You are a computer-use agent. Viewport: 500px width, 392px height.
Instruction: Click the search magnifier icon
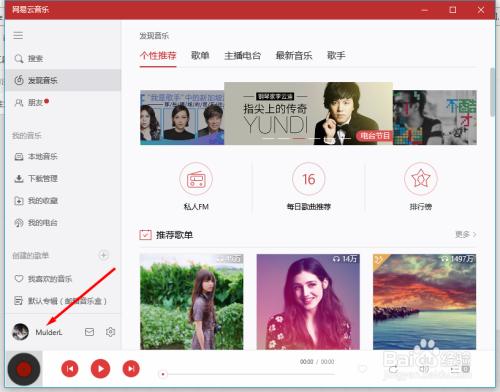[x=19, y=59]
